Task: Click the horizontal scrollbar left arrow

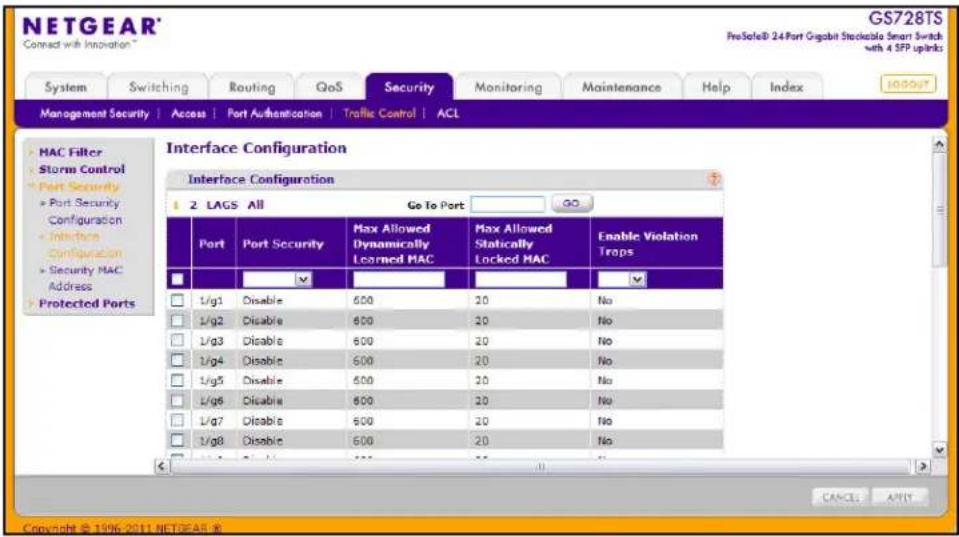Action: point(161,466)
